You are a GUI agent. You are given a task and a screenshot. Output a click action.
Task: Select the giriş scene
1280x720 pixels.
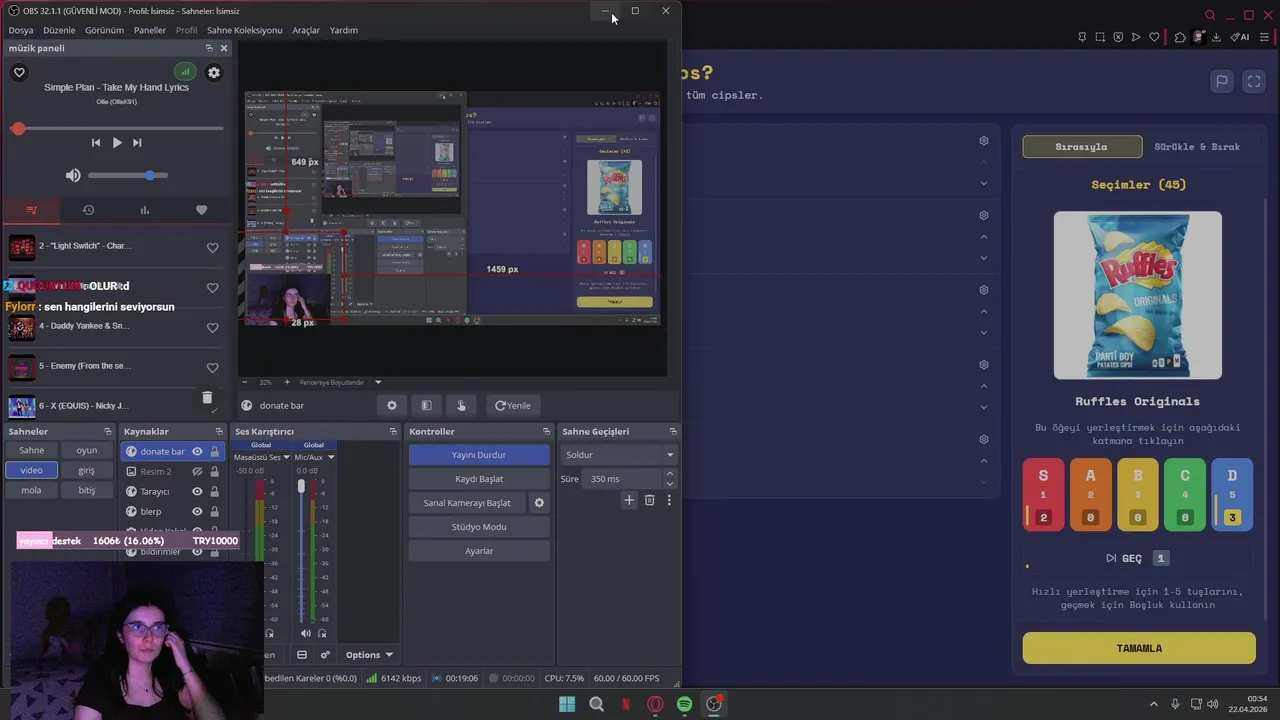pos(87,470)
